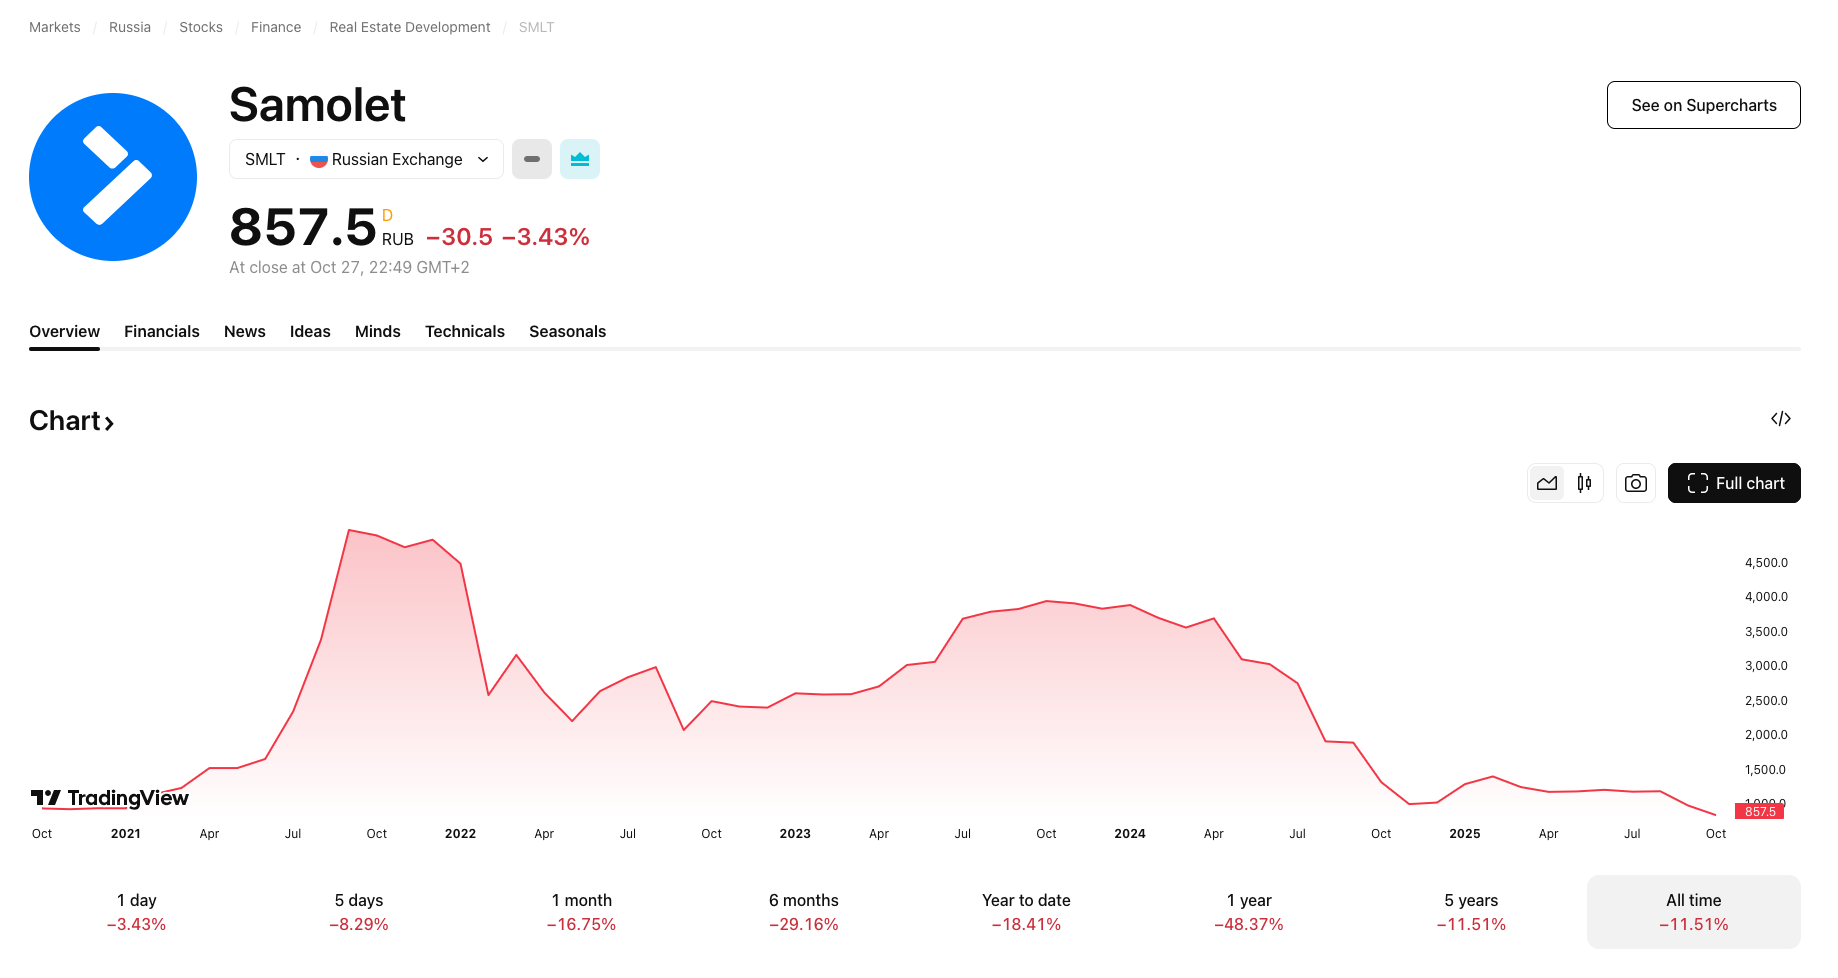Open the SMLT Russian Exchange dropdown
The width and height of the screenshot is (1838, 978).
(366, 159)
